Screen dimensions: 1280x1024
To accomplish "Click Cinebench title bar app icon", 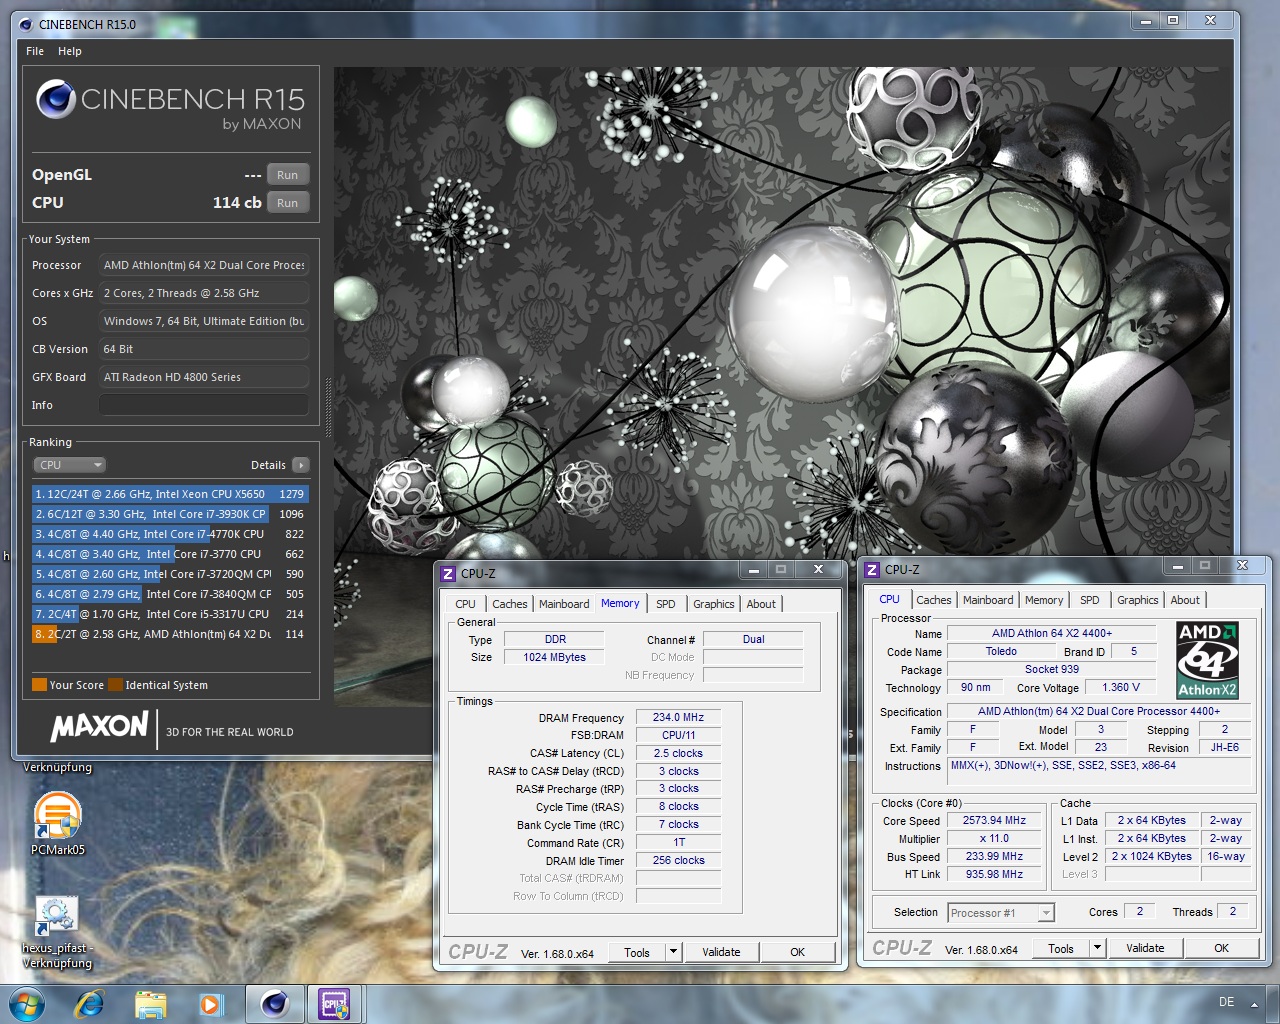I will tap(24, 24).
